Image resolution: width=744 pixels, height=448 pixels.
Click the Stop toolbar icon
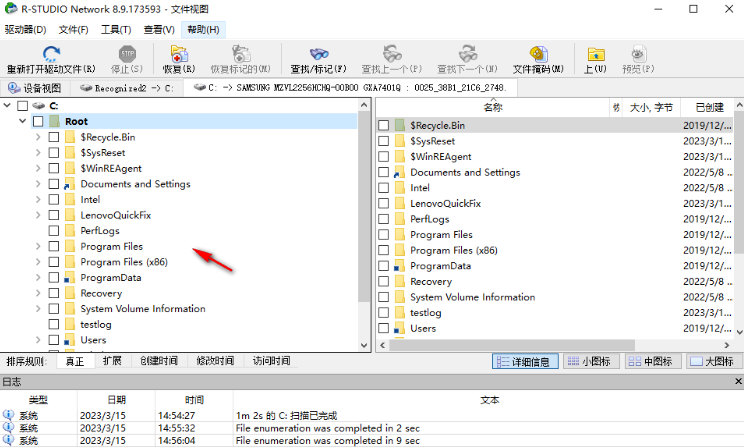(127, 54)
